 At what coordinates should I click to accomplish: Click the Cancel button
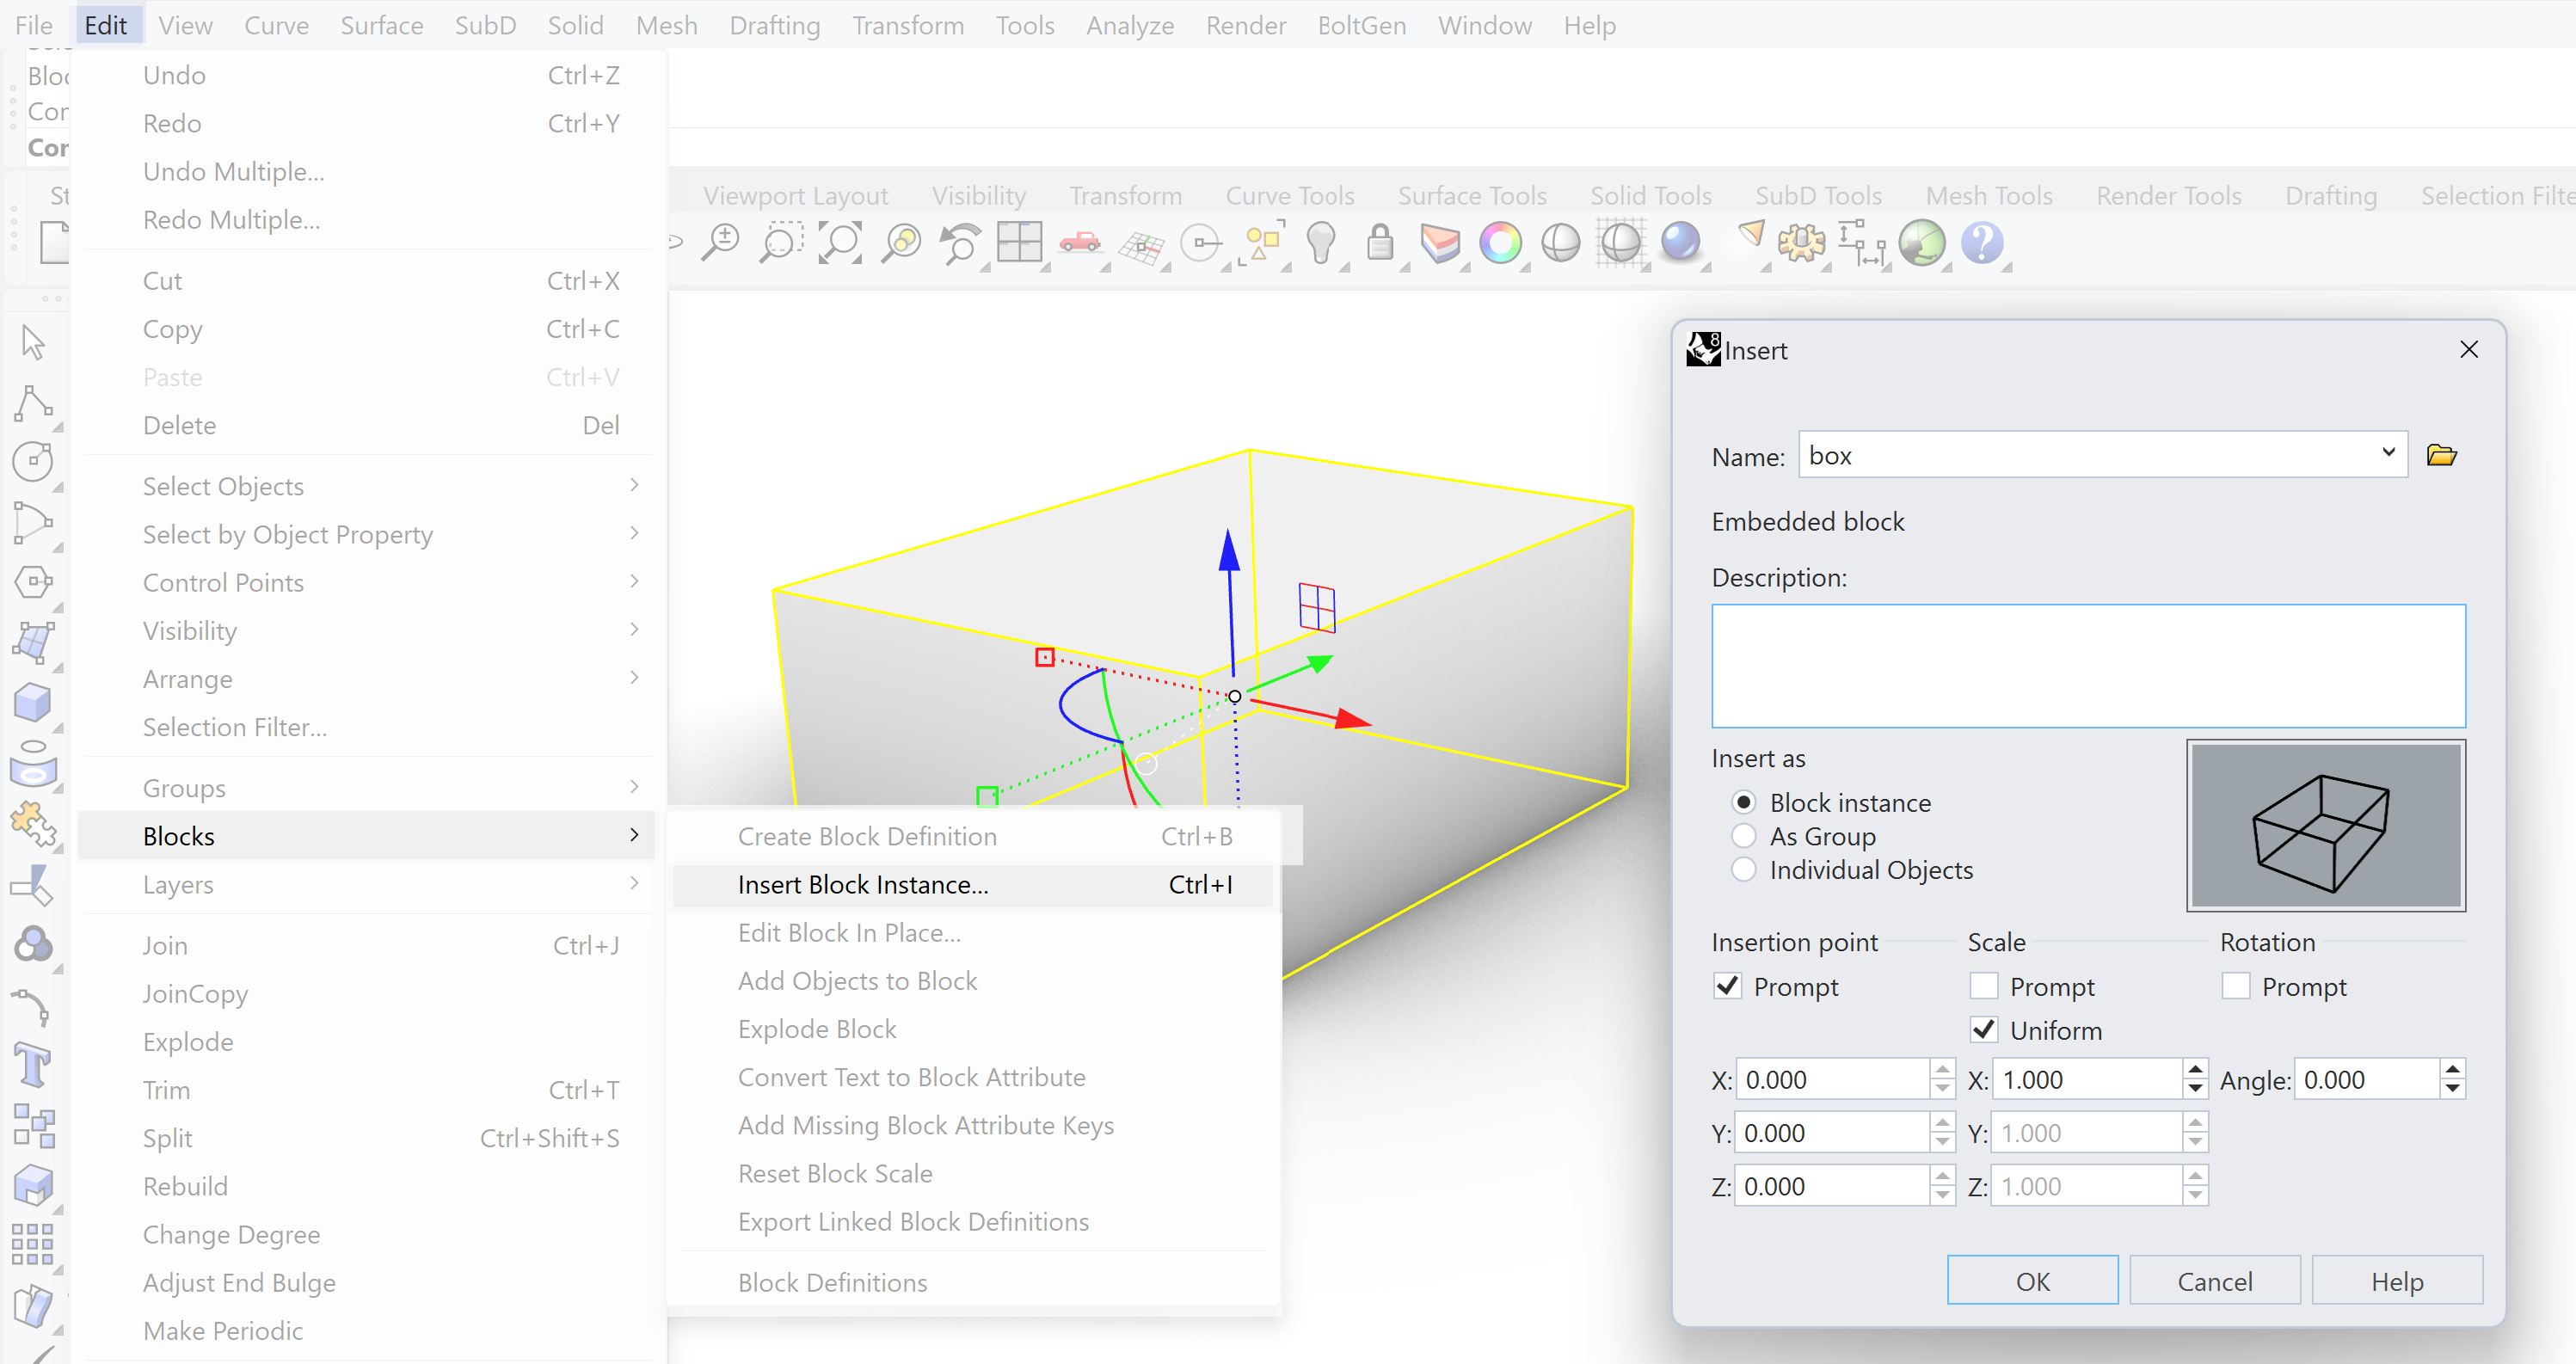point(2214,1281)
